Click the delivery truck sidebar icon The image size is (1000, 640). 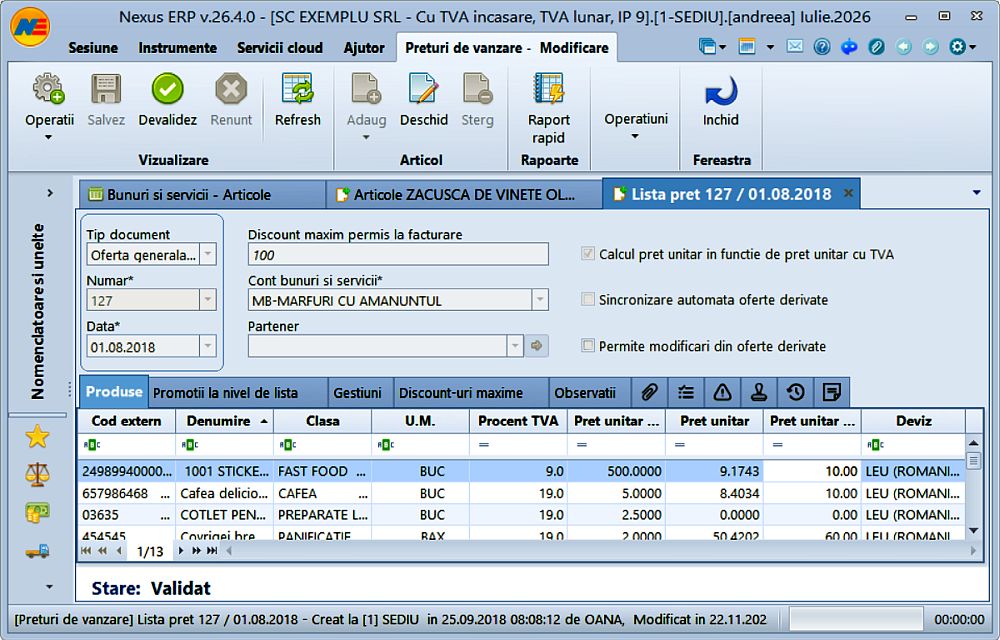coord(37,551)
